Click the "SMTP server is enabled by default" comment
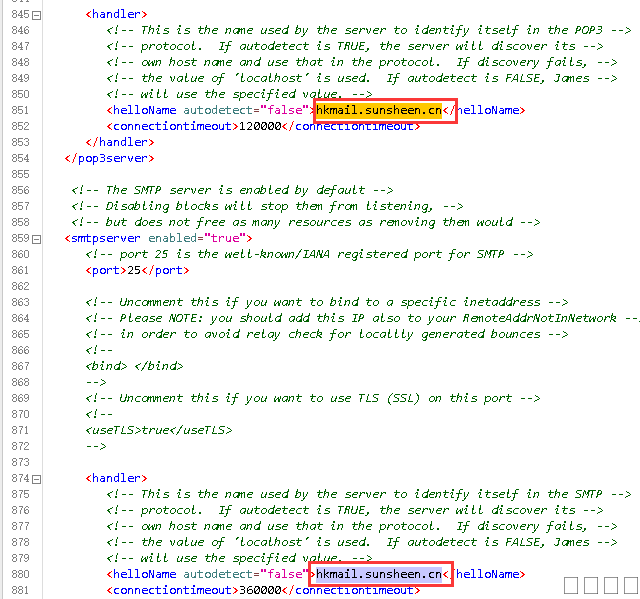Viewport: 640px width, 599px height. coord(232,191)
